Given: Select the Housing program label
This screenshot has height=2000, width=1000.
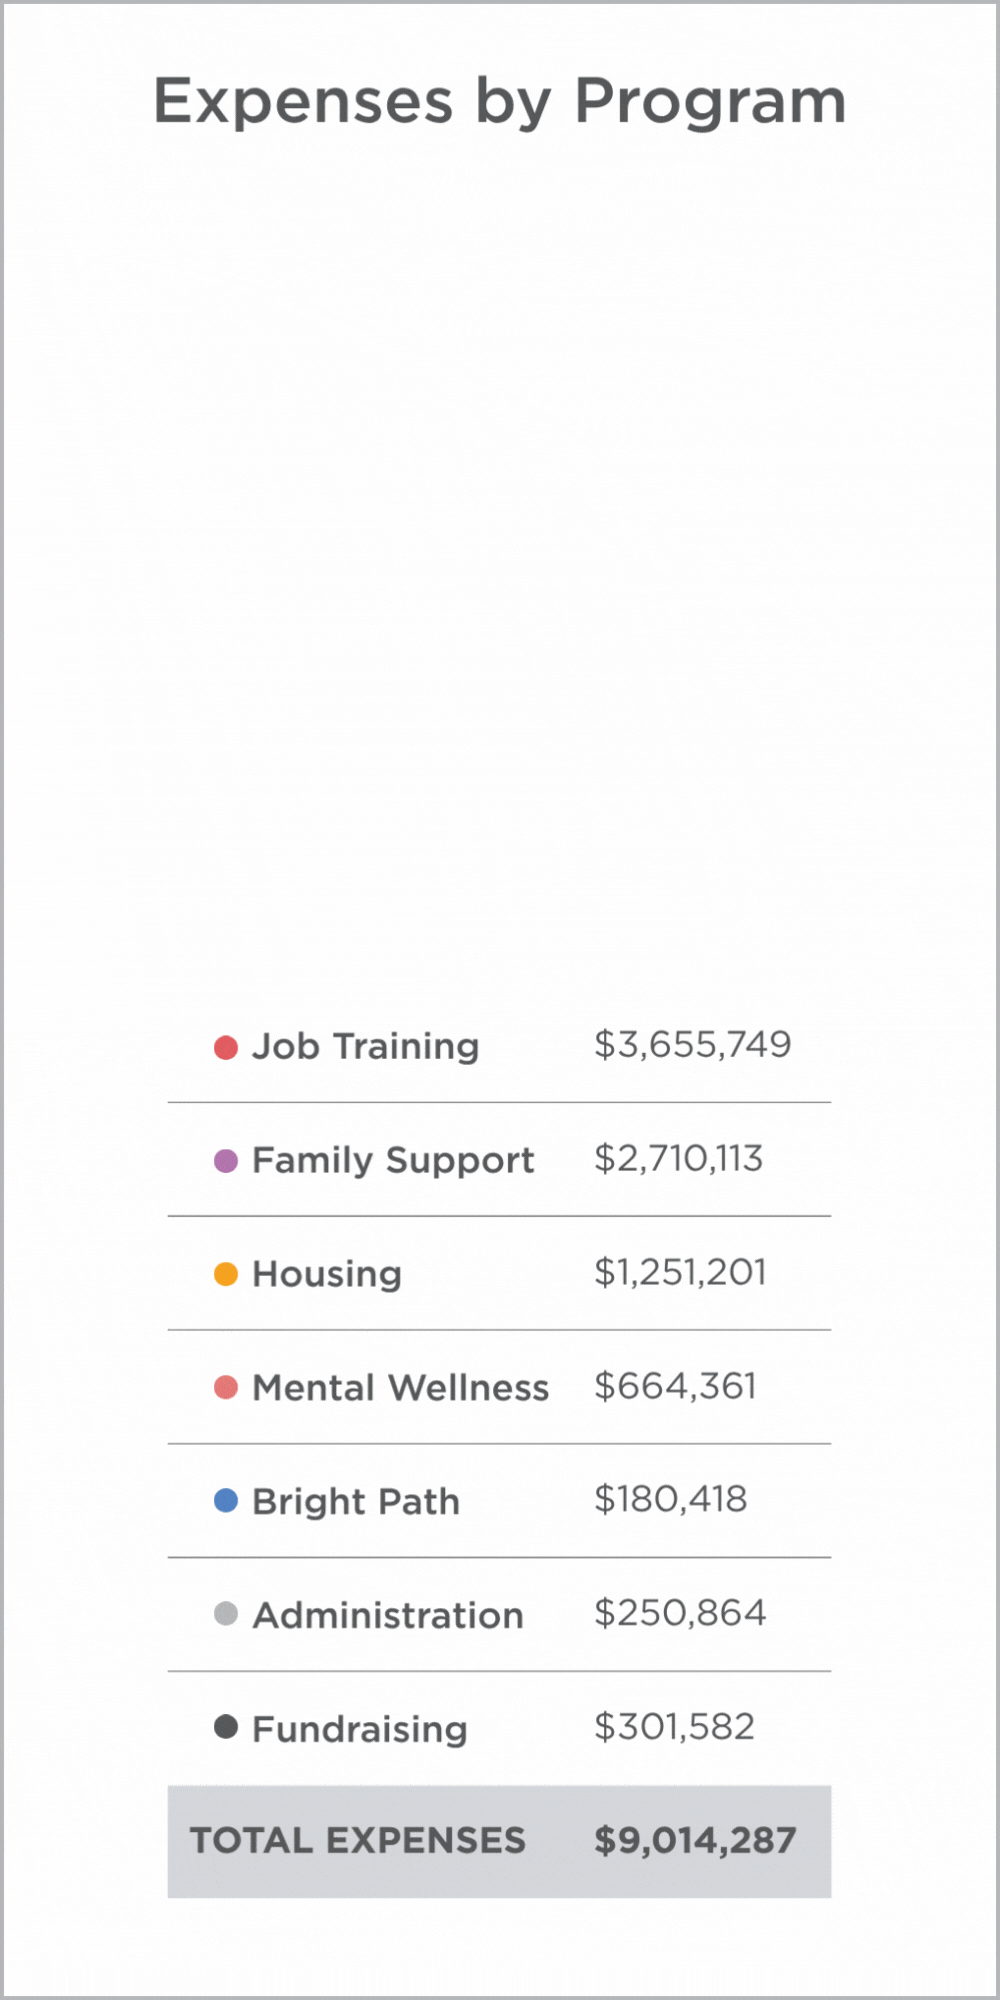Looking at the screenshot, I should pos(327,1274).
